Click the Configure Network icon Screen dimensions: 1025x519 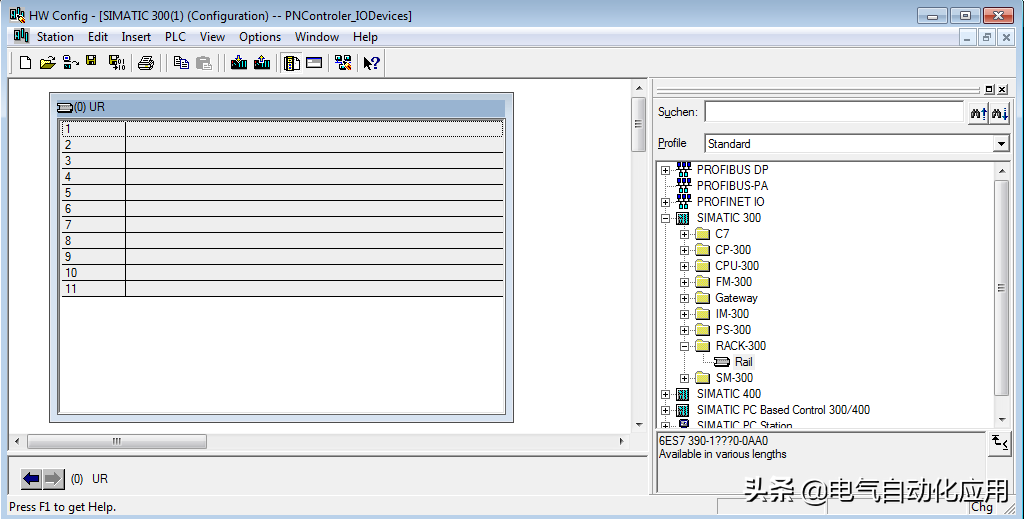[343, 63]
